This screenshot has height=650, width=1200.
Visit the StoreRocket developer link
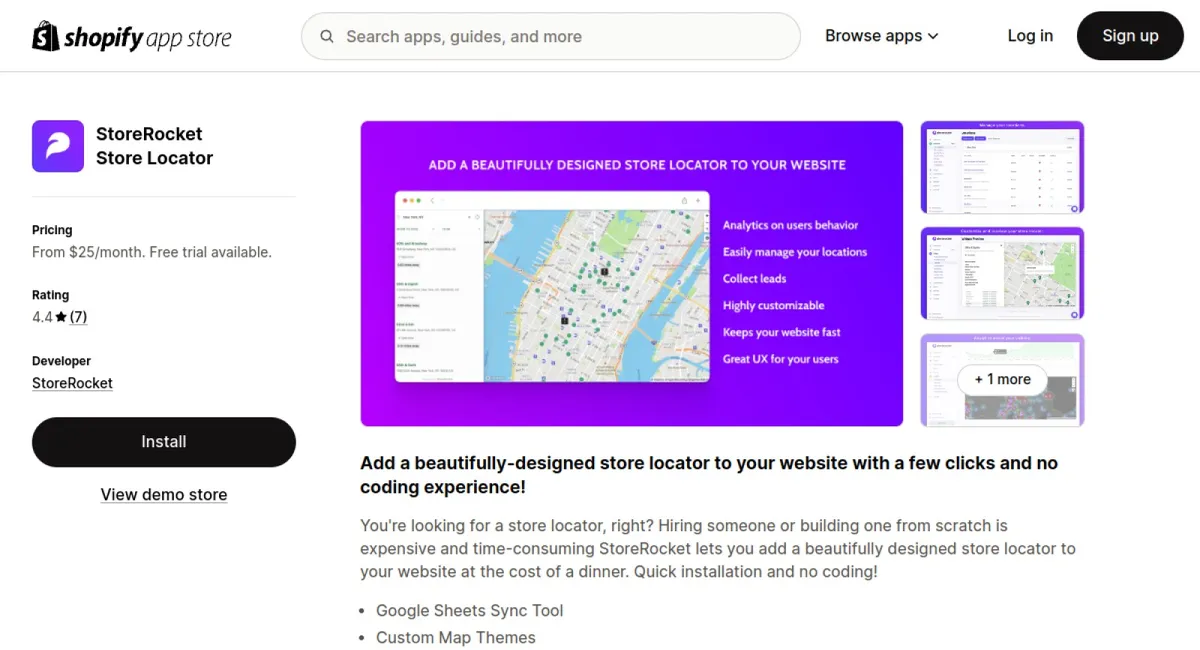(x=72, y=383)
